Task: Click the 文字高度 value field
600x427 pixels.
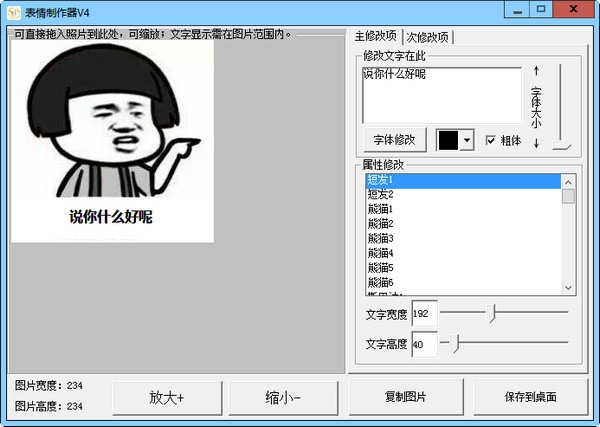Action: coord(424,344)
